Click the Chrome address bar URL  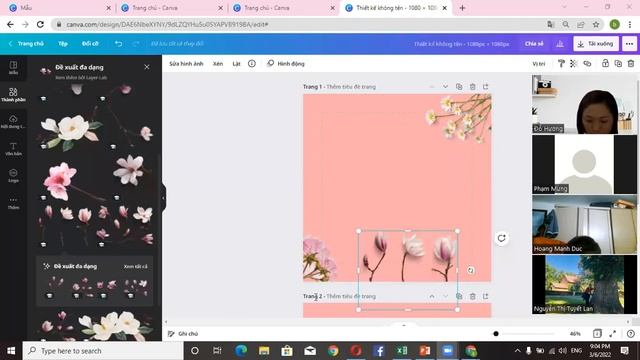point(167,24)
